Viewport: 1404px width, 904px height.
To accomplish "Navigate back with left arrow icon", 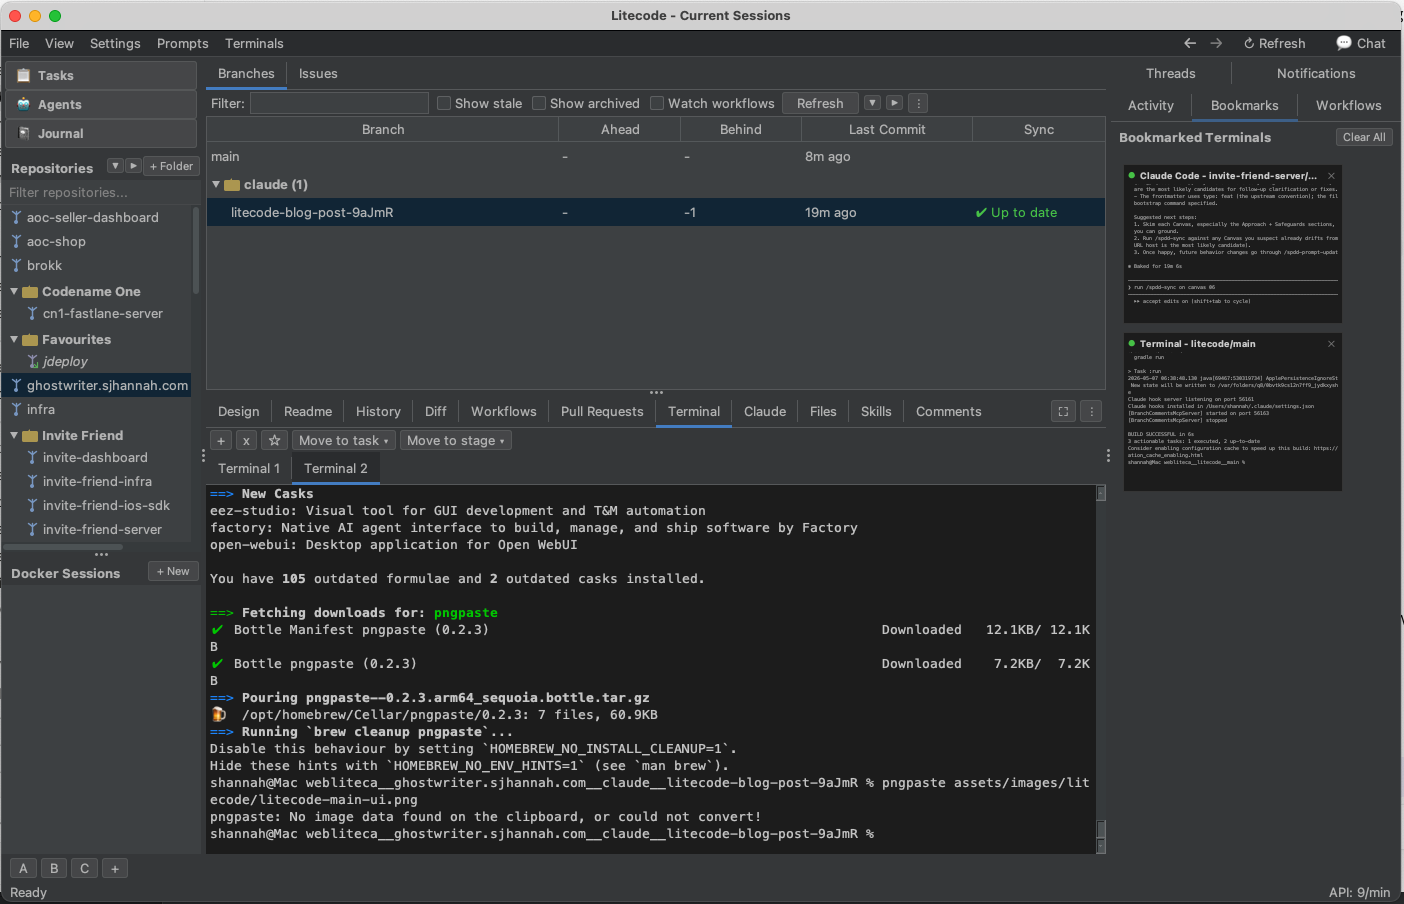I will (x=1190, y=43).
